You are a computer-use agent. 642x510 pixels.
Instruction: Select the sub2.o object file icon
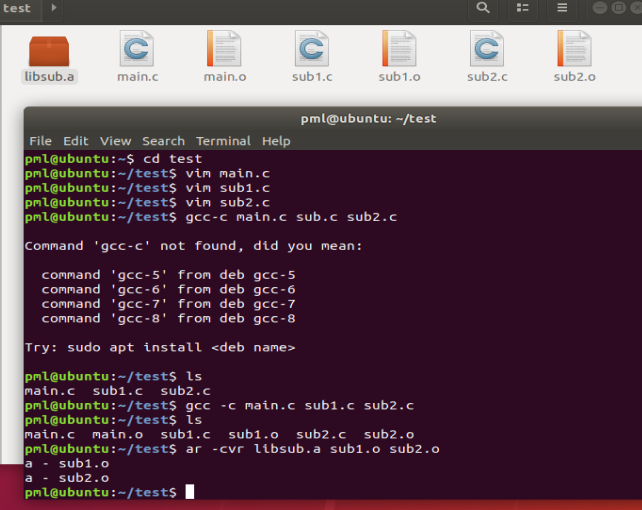pos(574,49)
